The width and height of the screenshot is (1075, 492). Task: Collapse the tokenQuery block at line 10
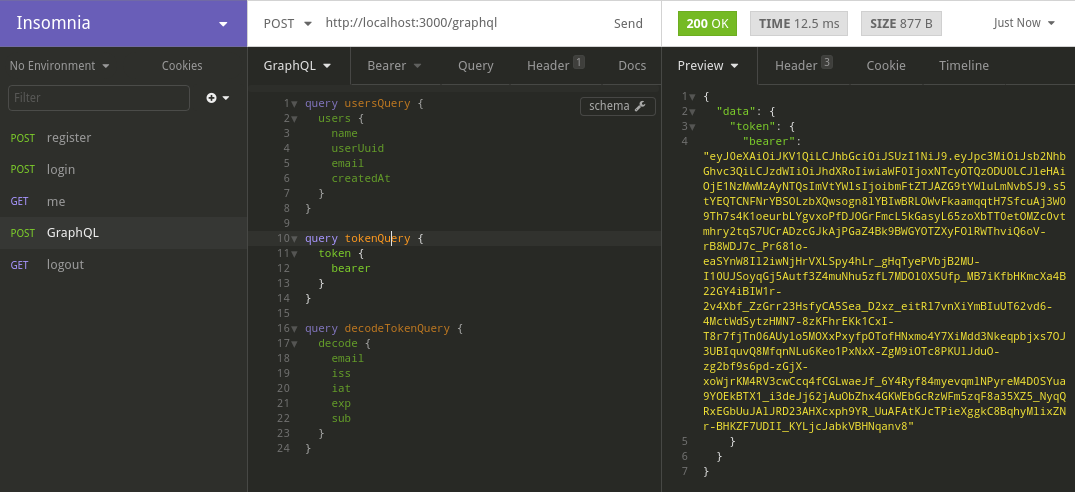click(294, 239)
